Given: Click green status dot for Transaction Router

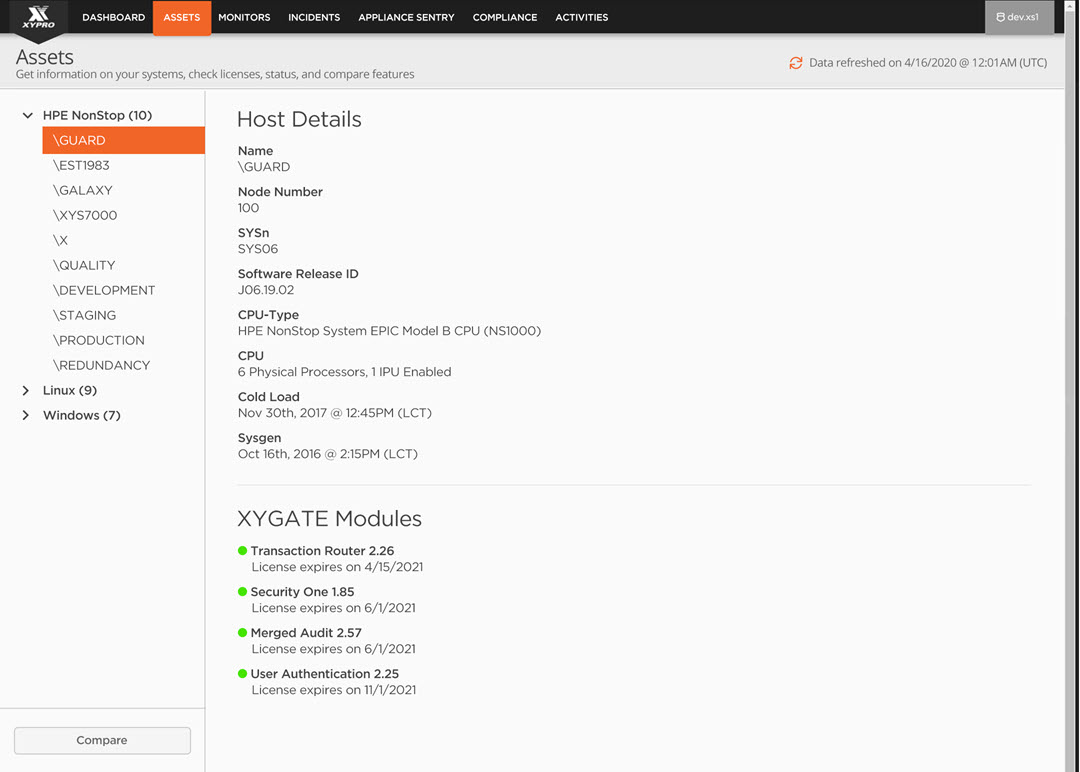Looking at the screenshot, I should tap(242, 550).
